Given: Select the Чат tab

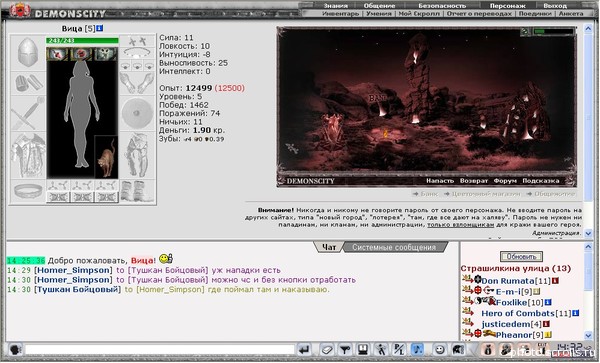Looking at the screenshot, I should click(329, 247).
